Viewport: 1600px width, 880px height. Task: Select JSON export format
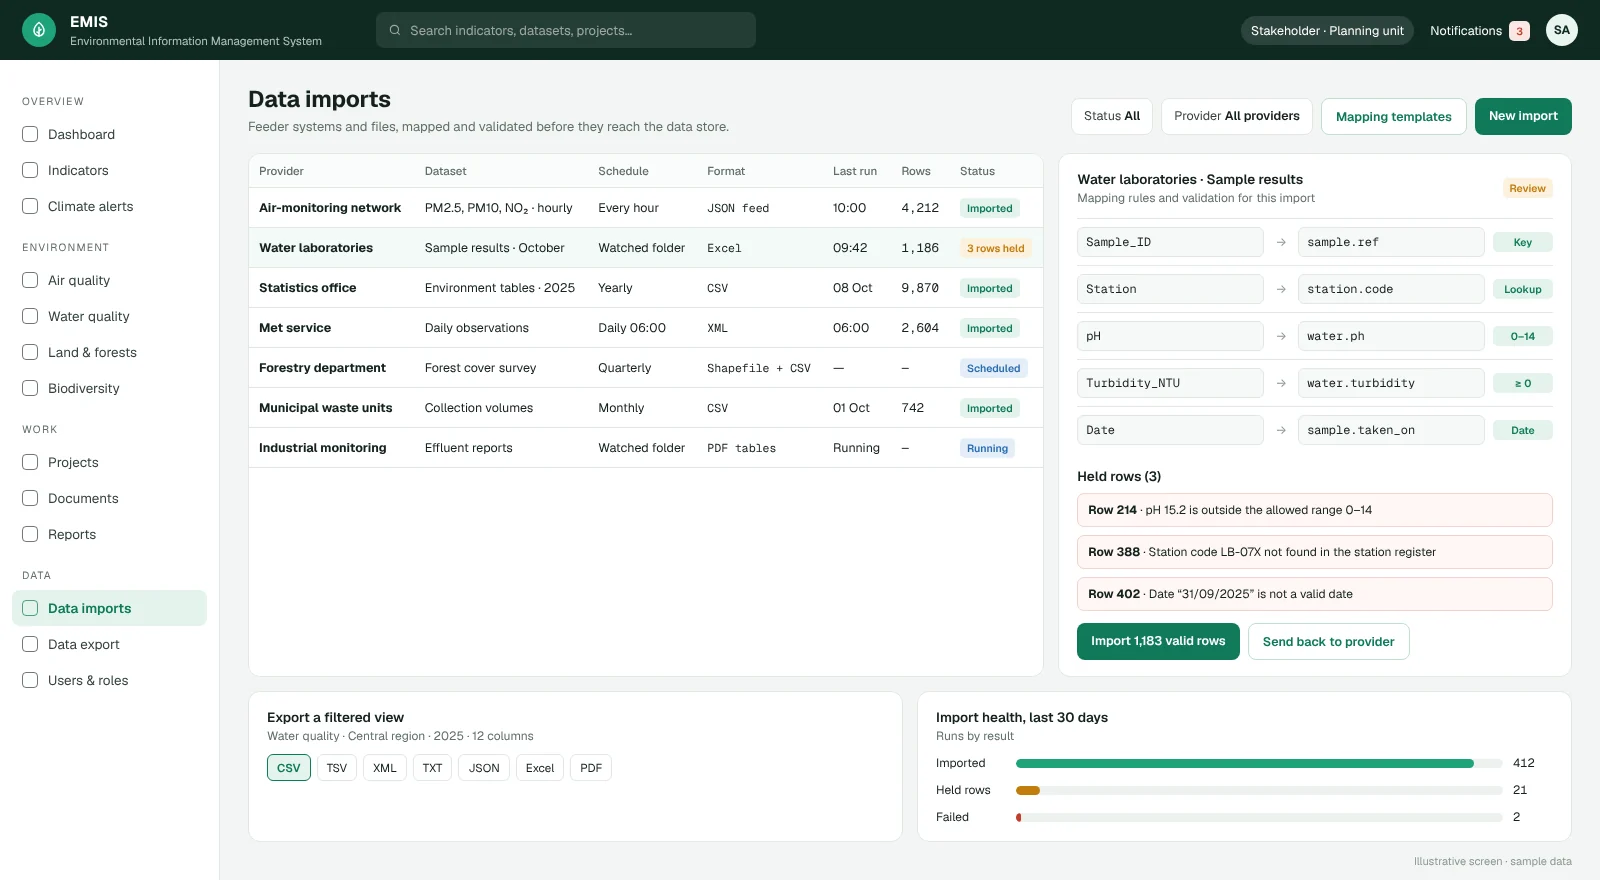pyautogui.click(x=484, y=768)
